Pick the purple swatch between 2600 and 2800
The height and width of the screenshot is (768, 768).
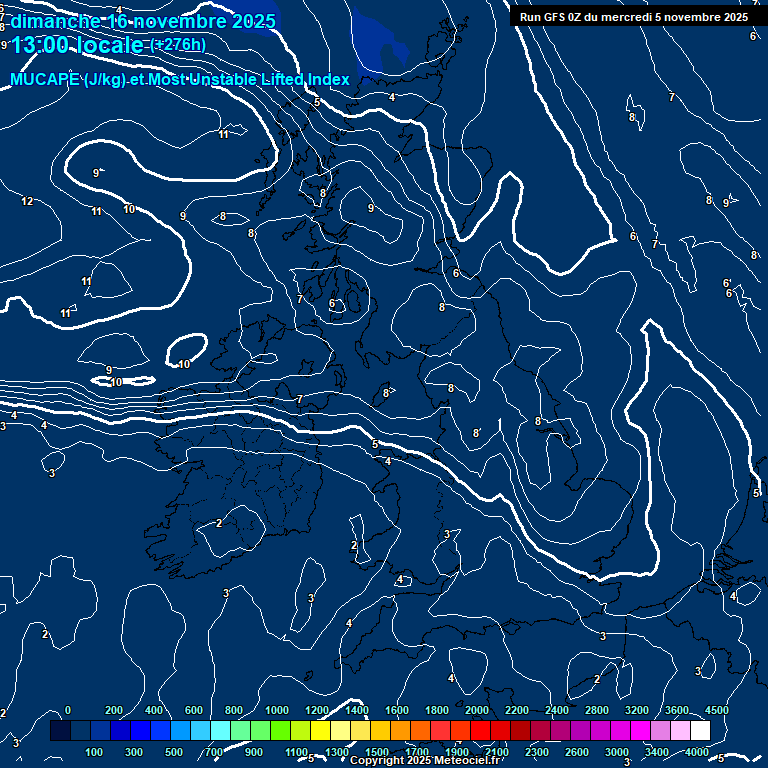point(580,731)
